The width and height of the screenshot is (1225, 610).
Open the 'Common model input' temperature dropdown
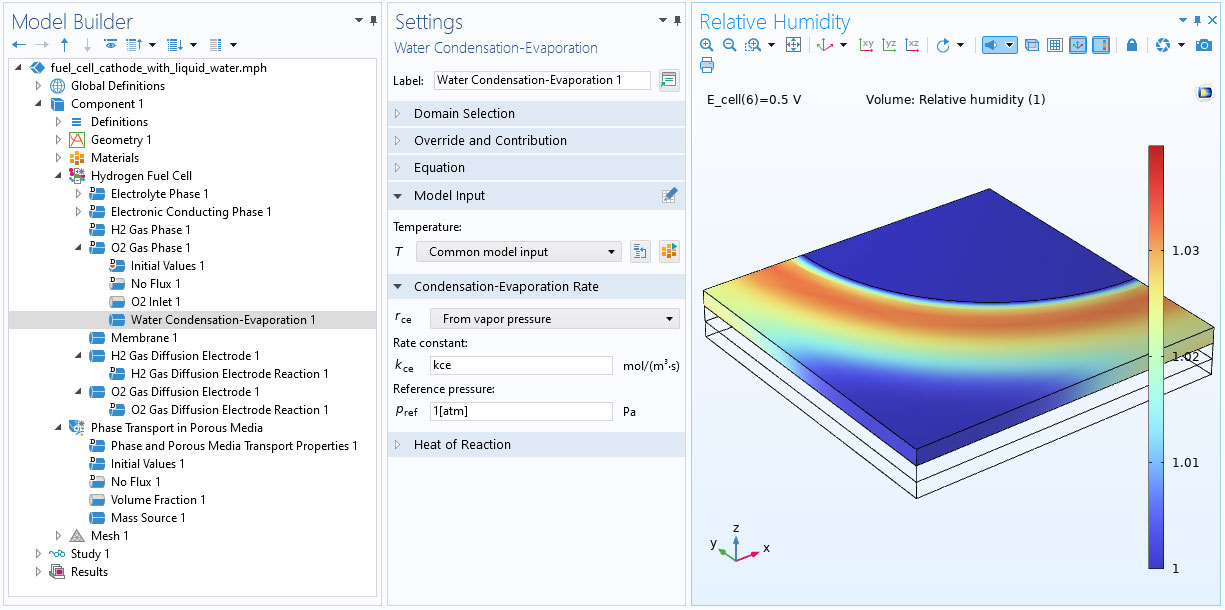pos(519,252)
